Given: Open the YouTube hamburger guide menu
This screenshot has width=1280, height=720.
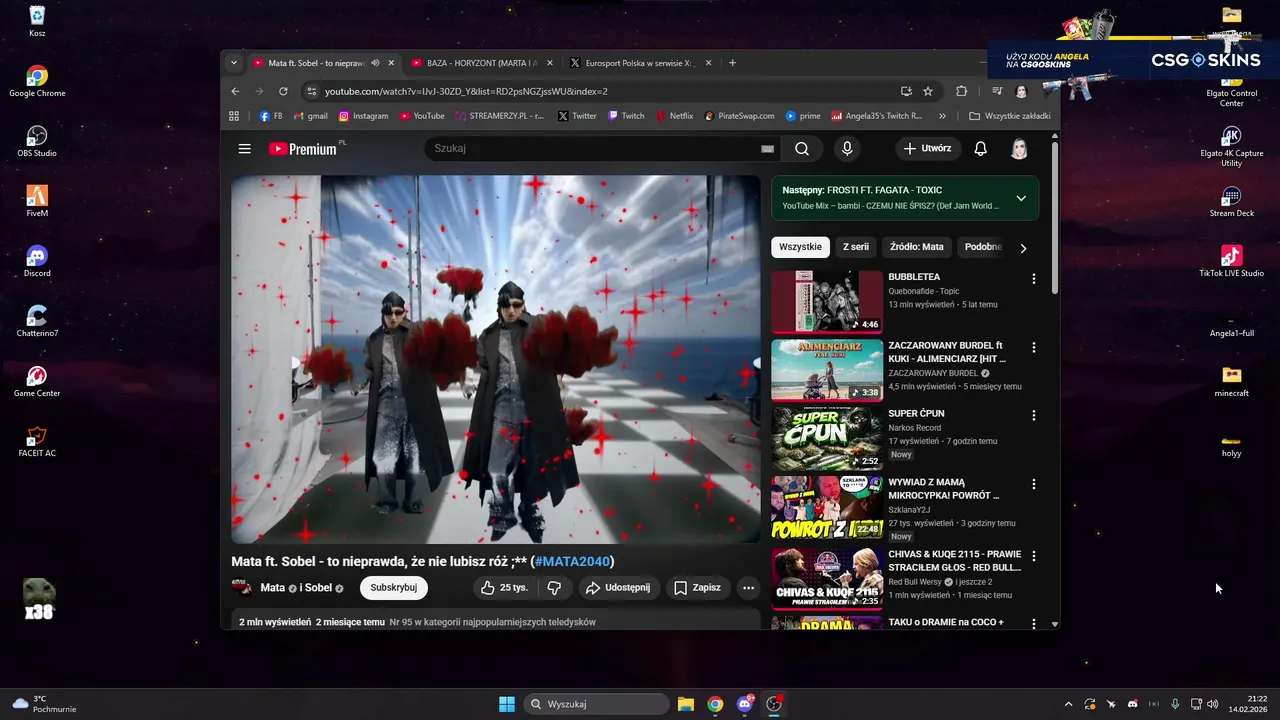Looking at the screenshot, I should pyautogui.click(x=244, y=149).
